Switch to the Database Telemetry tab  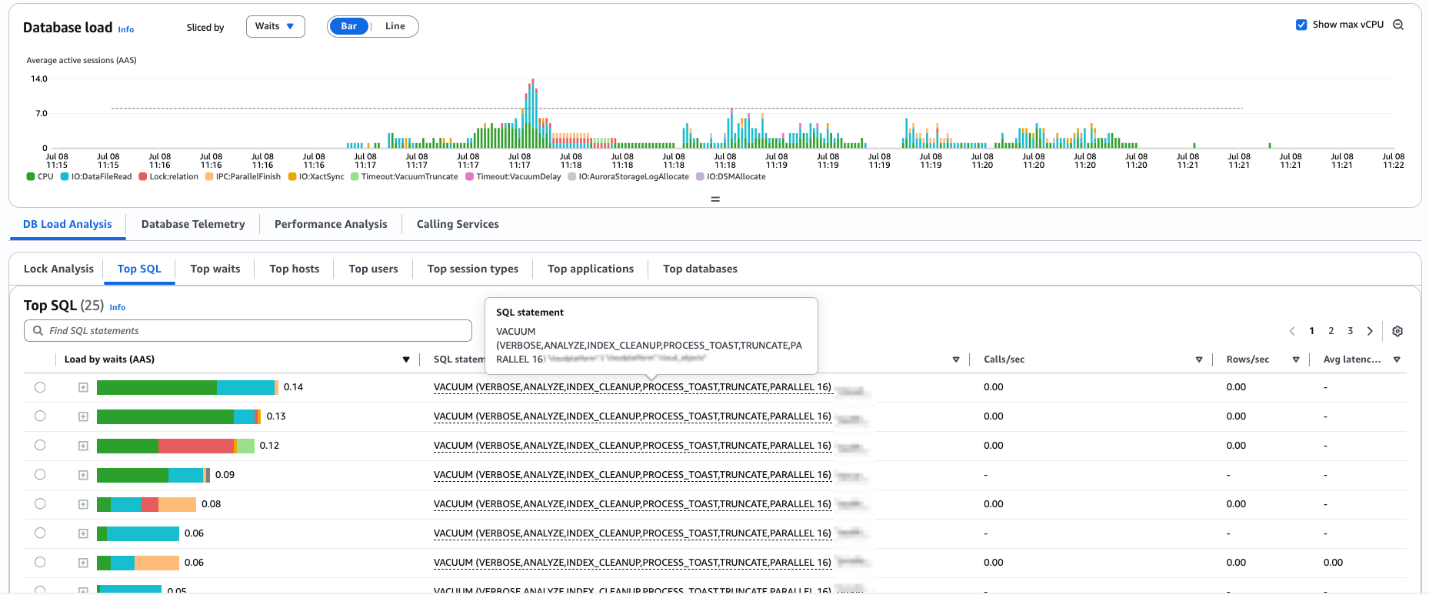193,224
